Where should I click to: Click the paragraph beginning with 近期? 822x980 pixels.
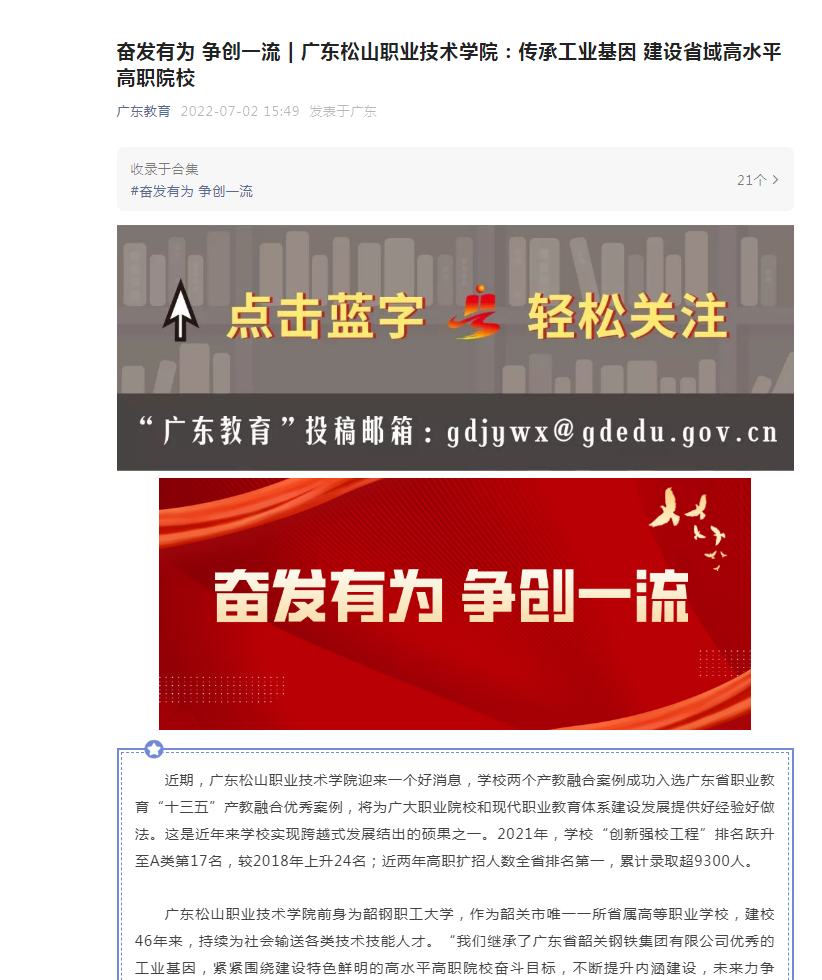click(x=454, y=821)
